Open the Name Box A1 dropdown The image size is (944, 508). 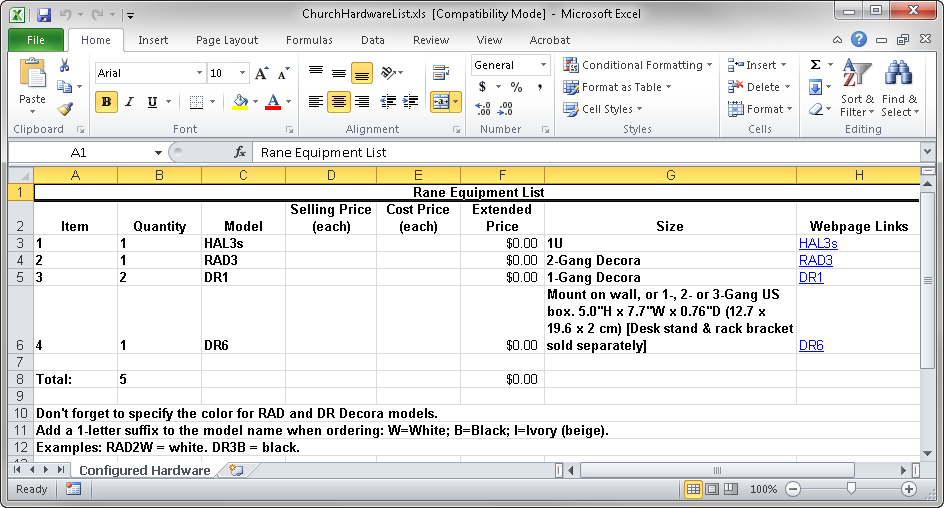point(158,153)
